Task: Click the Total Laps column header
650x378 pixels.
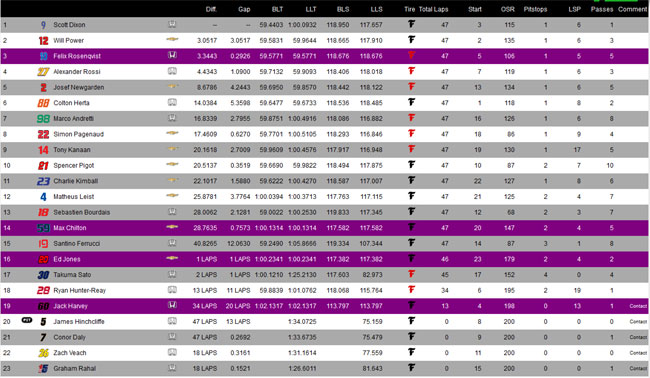Action: pyautogui.click(x=433, y=9)
